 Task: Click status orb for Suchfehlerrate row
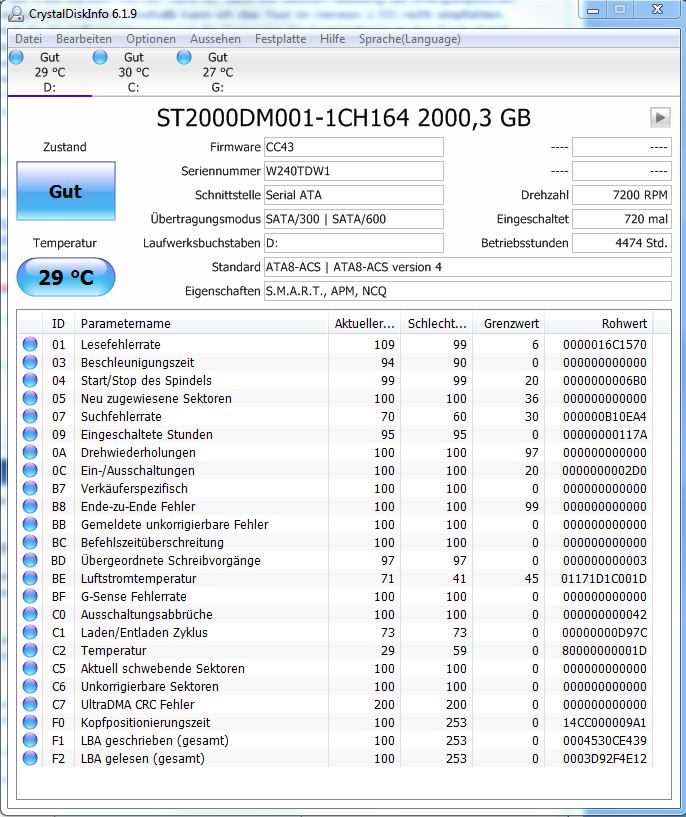(x=30, y=416)
